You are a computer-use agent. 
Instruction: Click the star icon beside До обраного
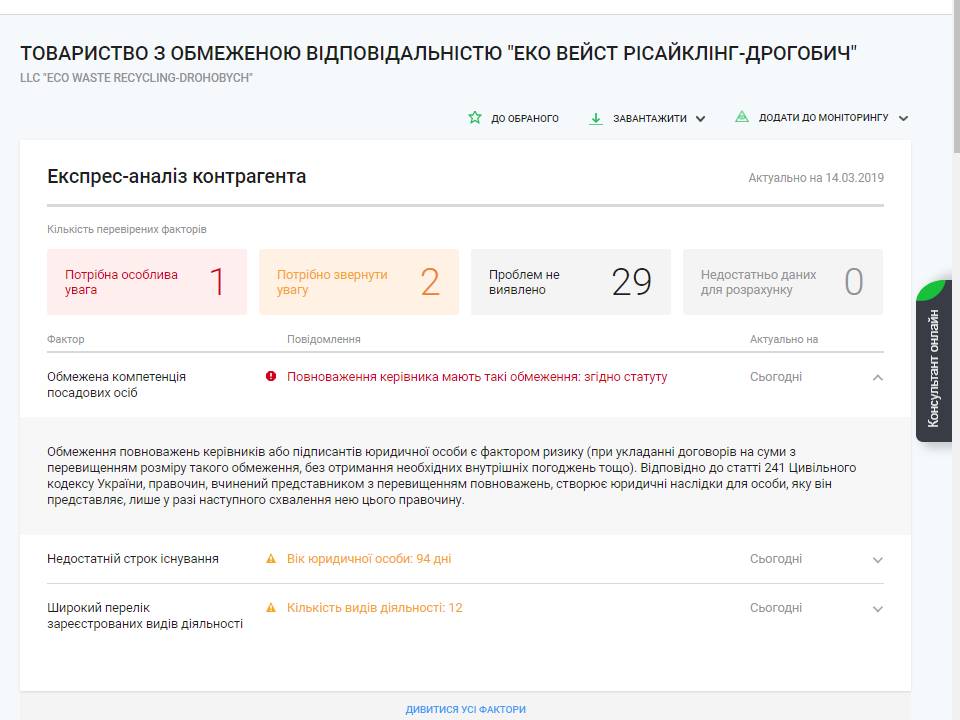coord(474,117)
